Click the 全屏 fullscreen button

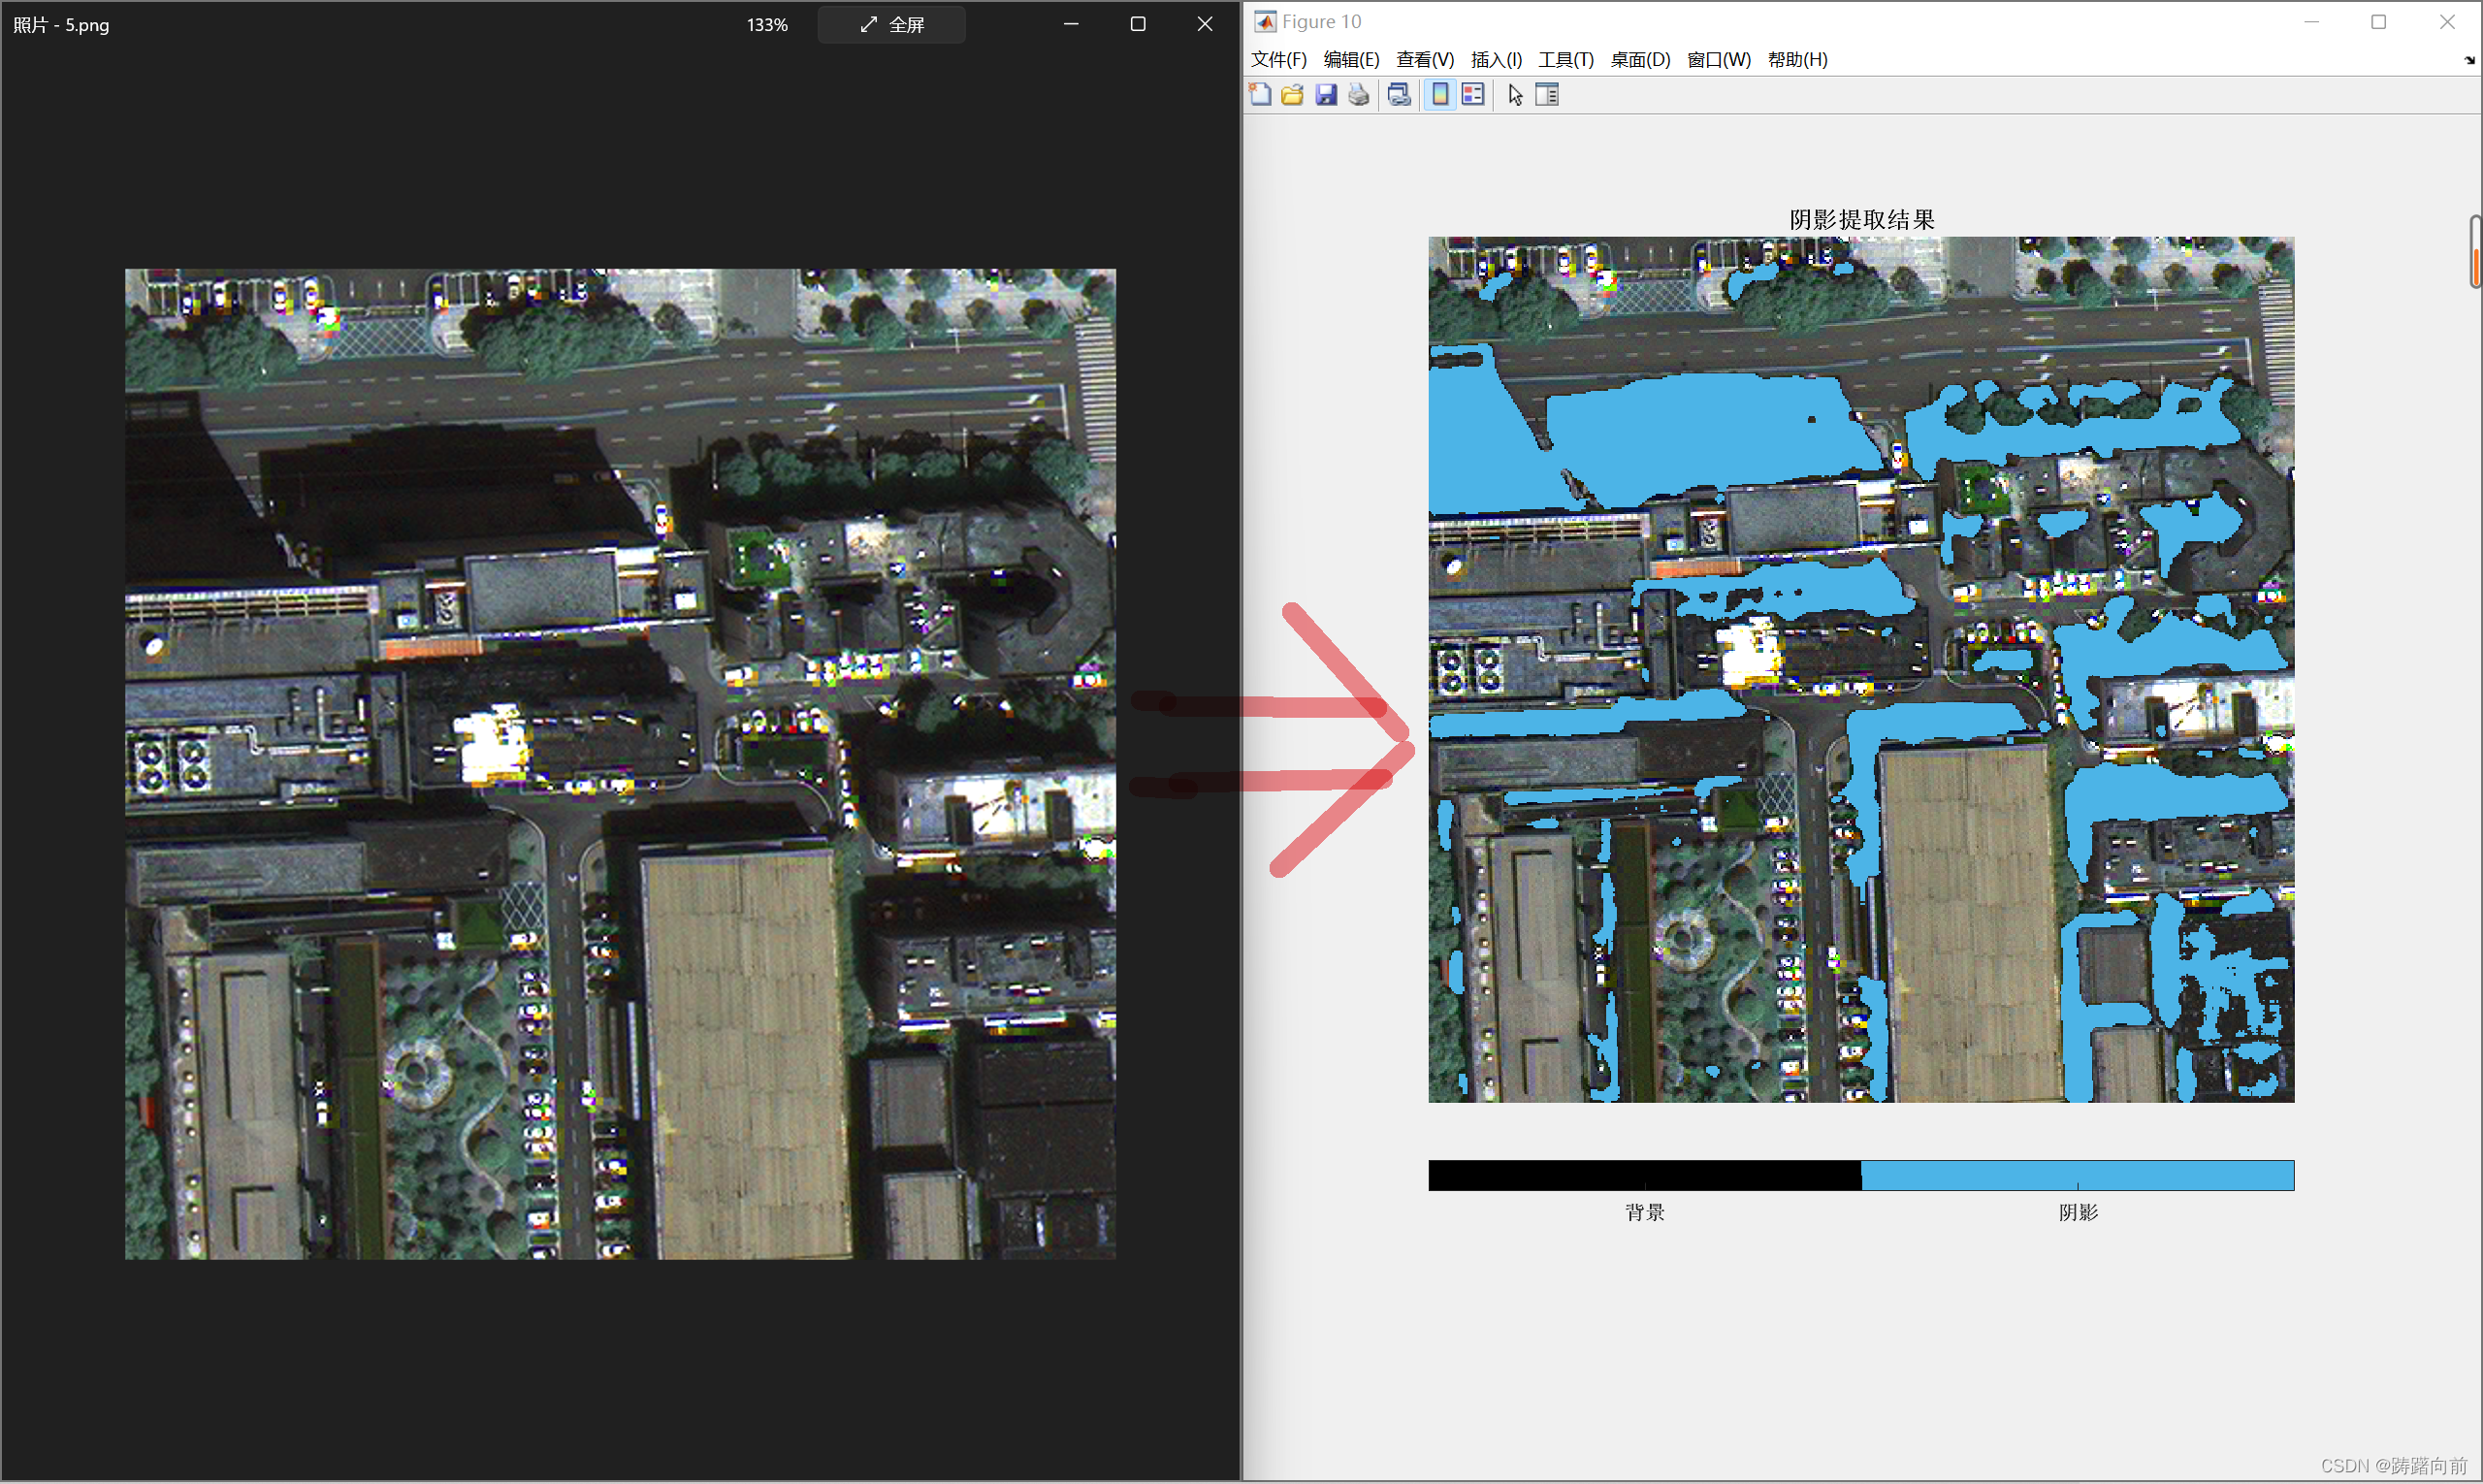pyautogui.click(x=892, y=24)
